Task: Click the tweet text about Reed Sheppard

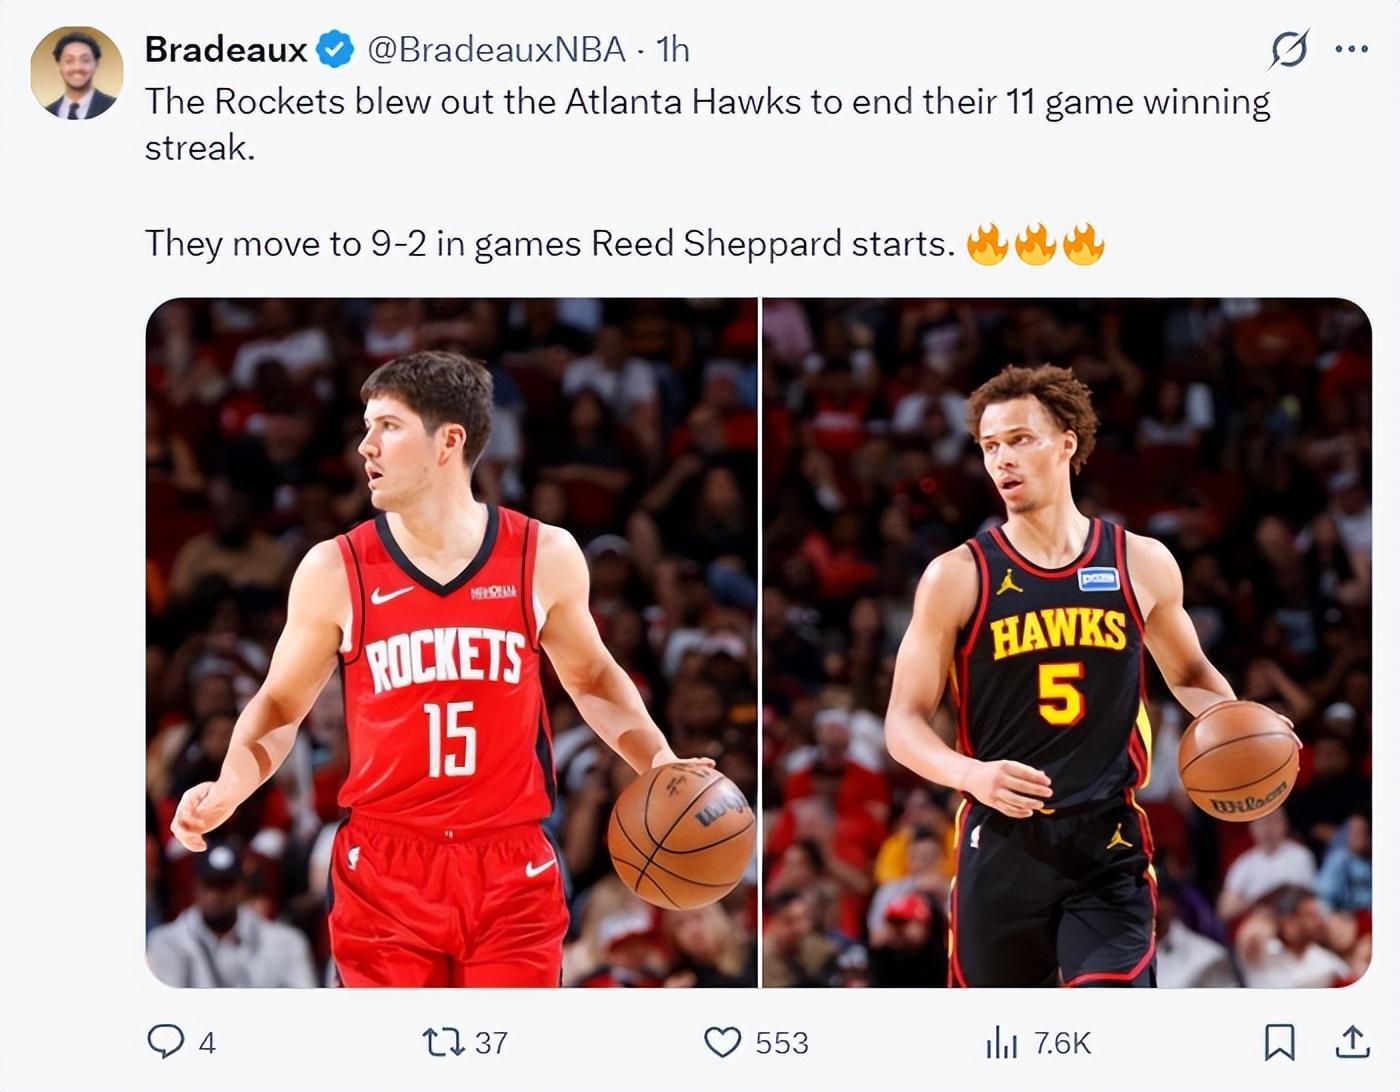Action: (x=550, y=243)
